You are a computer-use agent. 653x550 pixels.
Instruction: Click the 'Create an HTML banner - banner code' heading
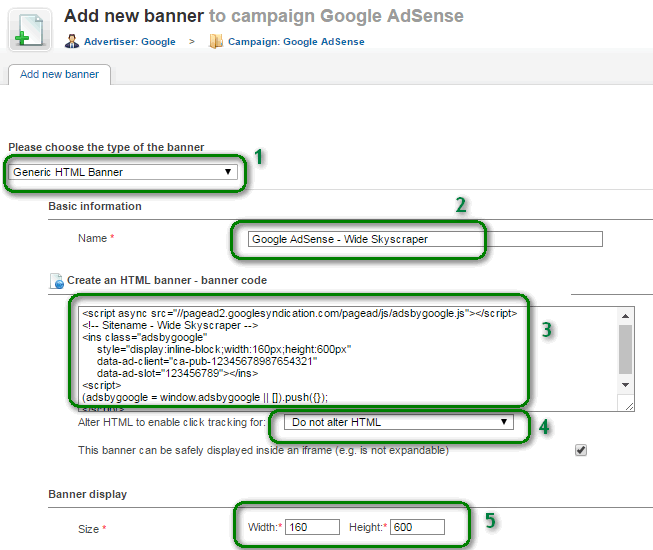point(167,280)
